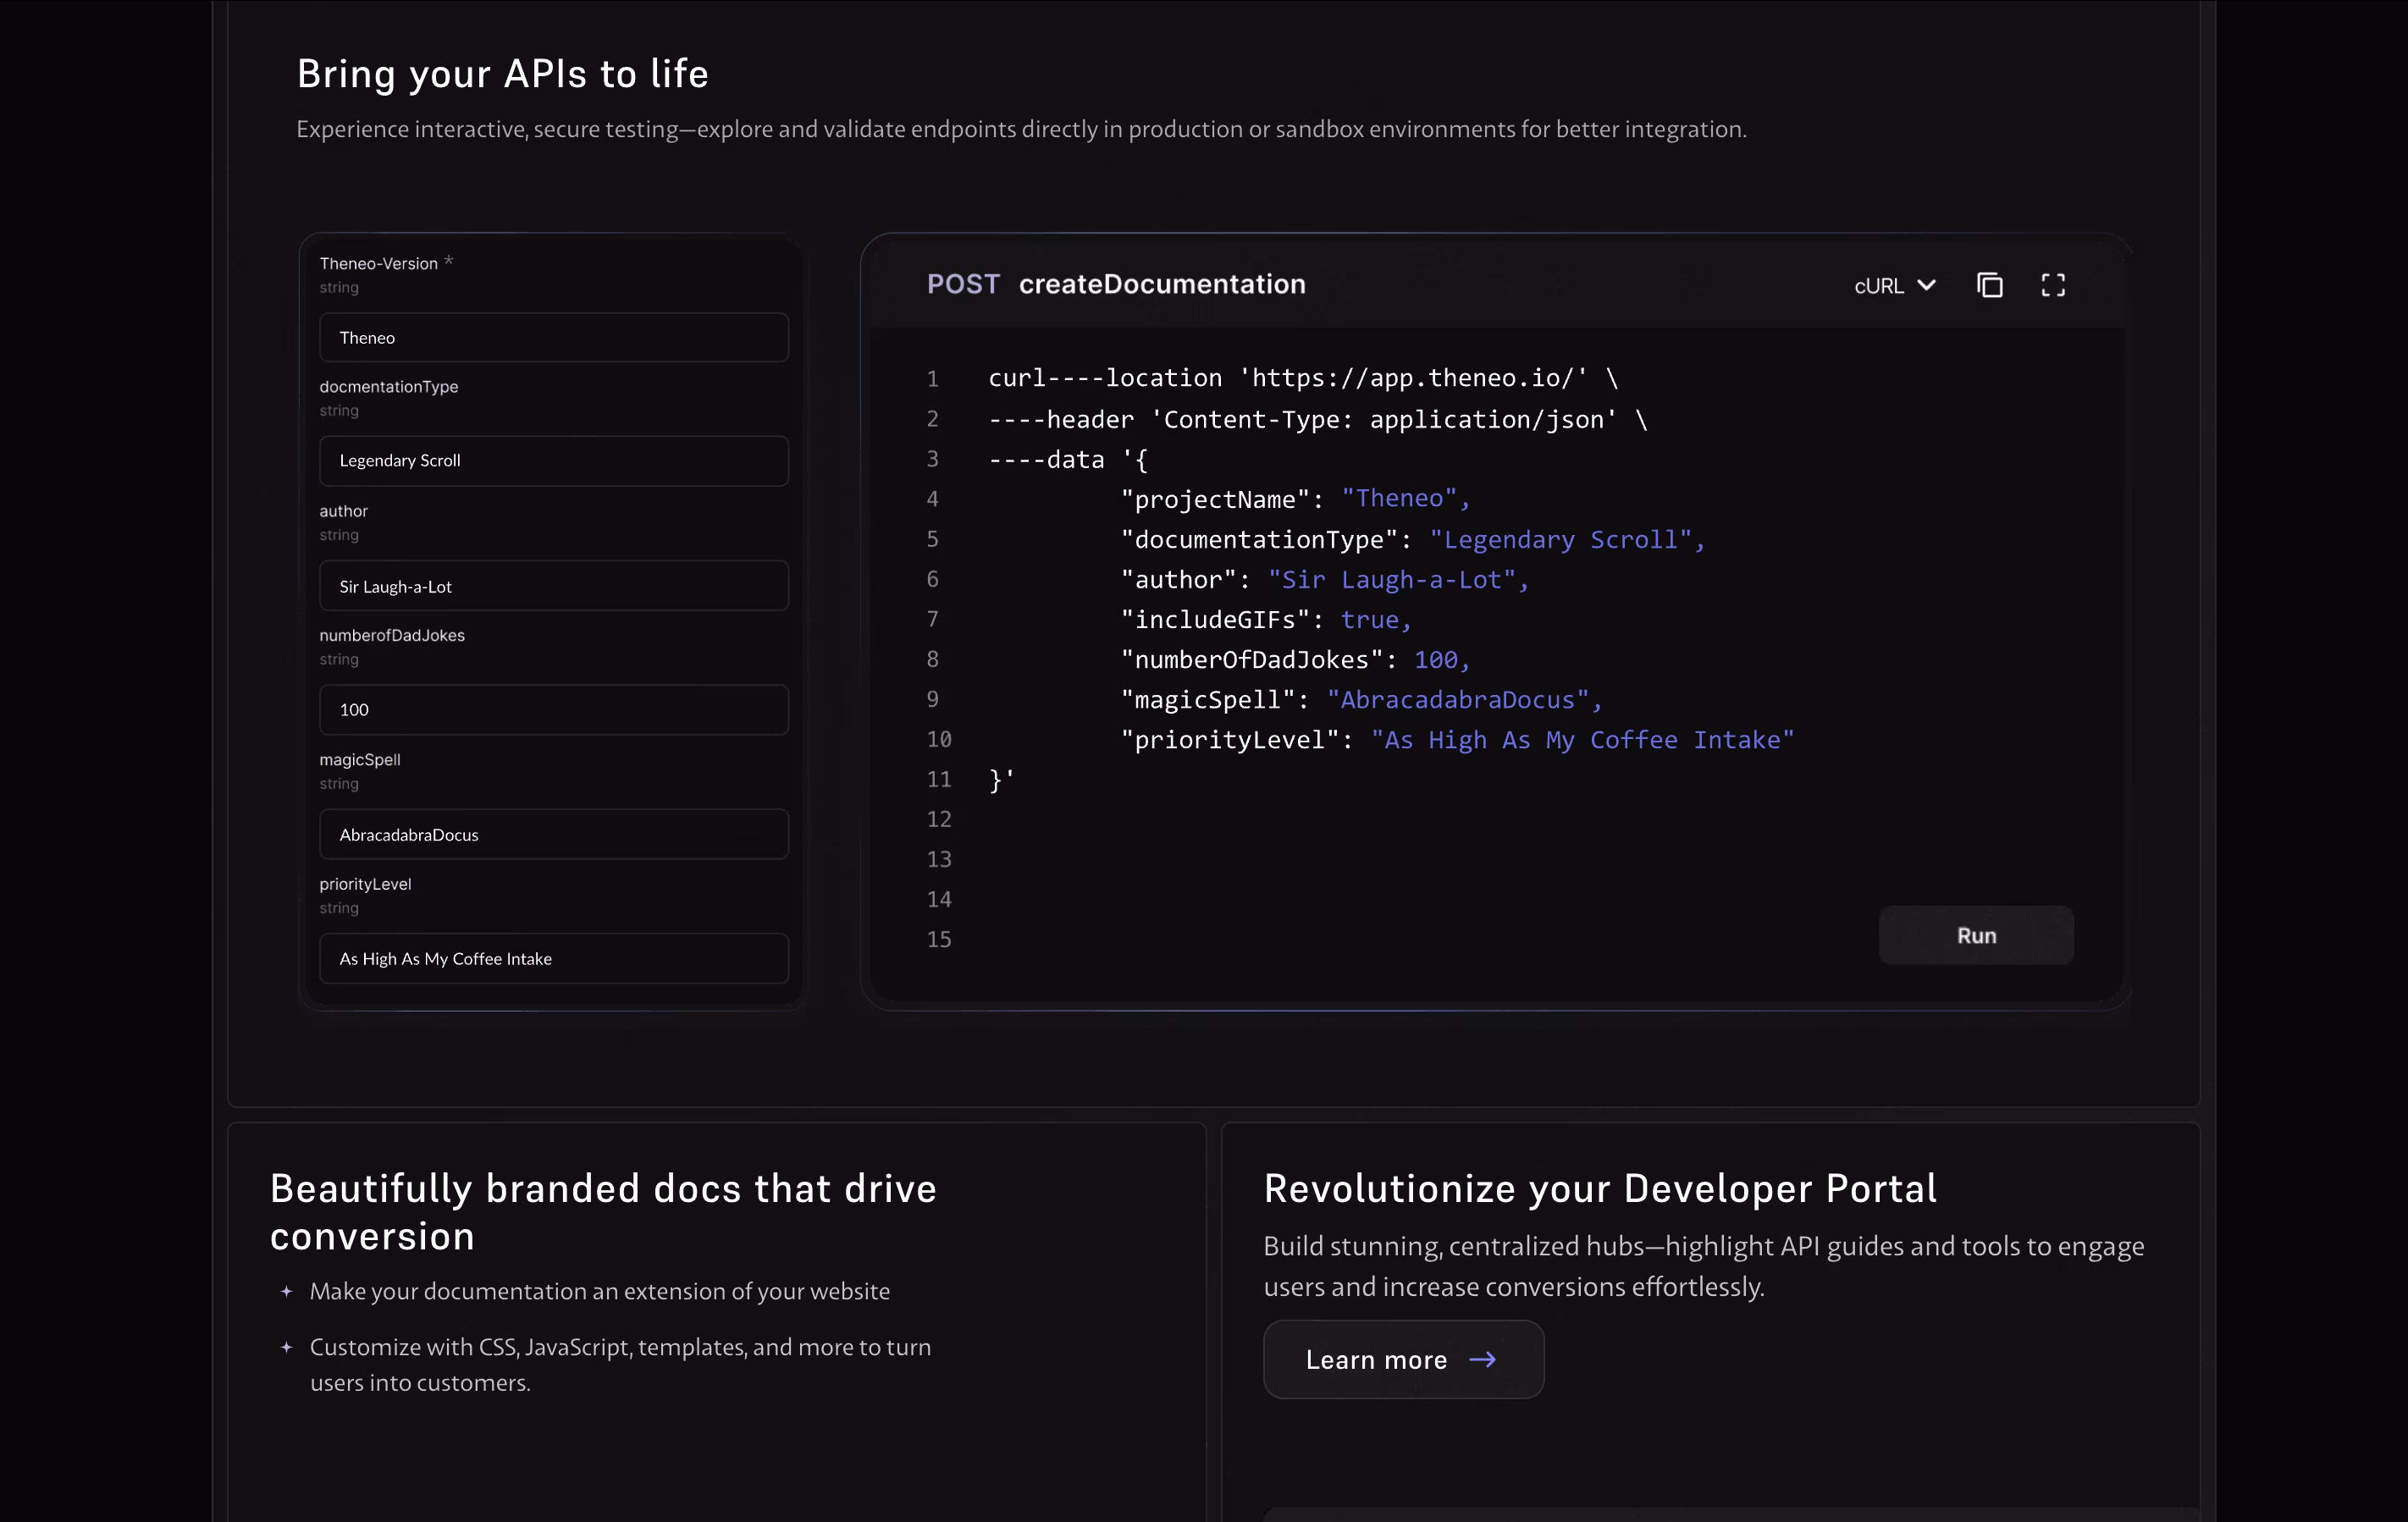Click the priorityLevel field label

click(x=365, y=883)
